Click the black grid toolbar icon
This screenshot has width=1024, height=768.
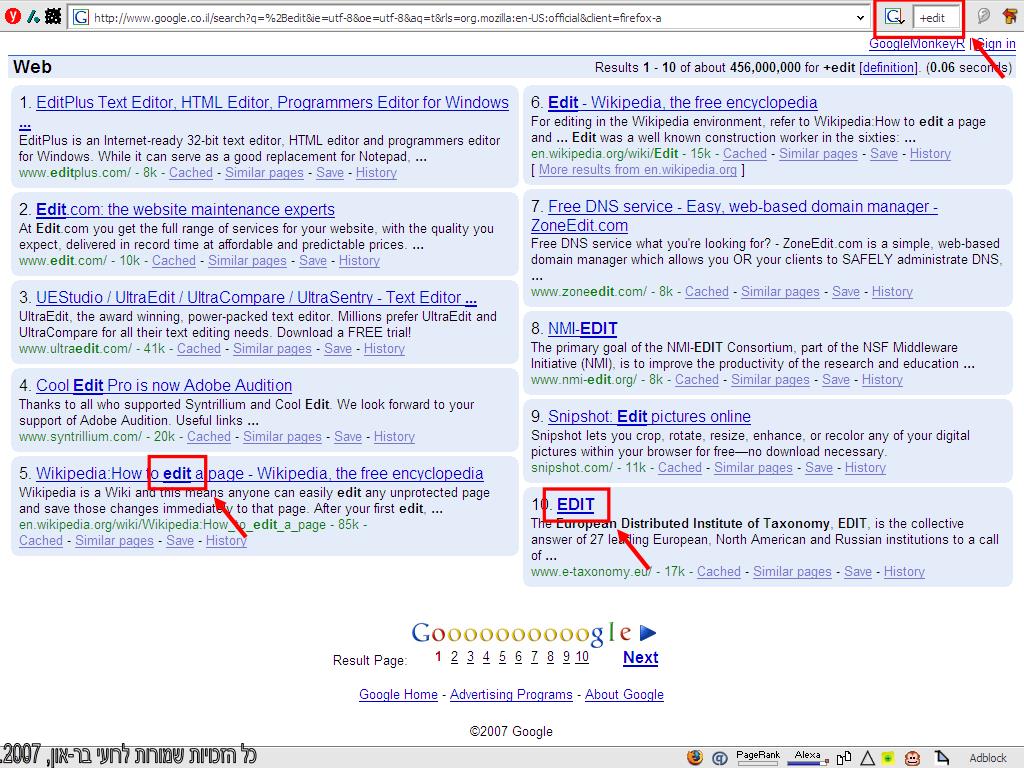pyautogui.click(x=53, y=16)
